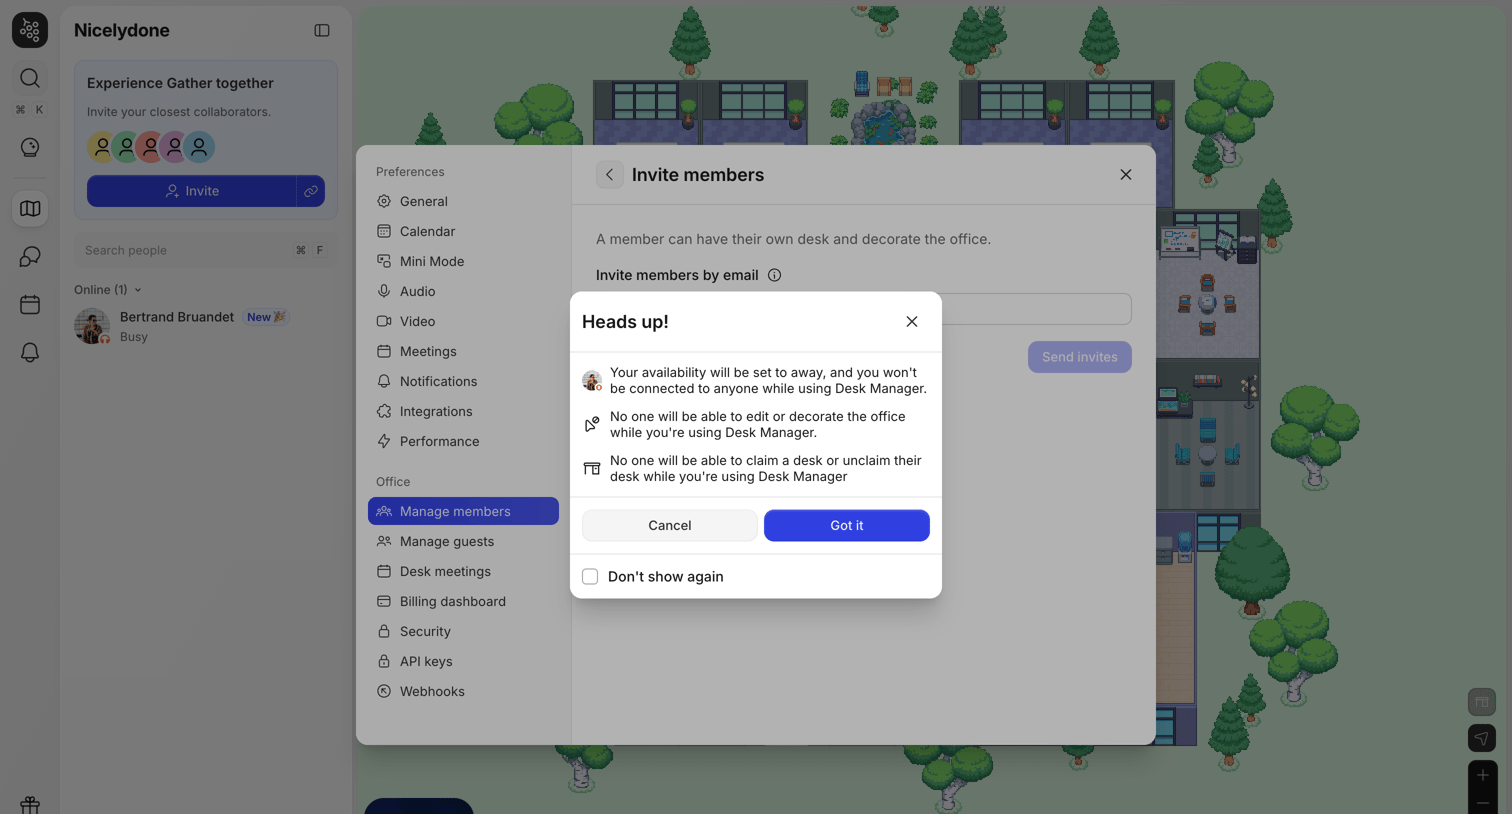Copy invite link with chain icon
The height and width of the screenshot is (814, 1512).
pos(311,191)
